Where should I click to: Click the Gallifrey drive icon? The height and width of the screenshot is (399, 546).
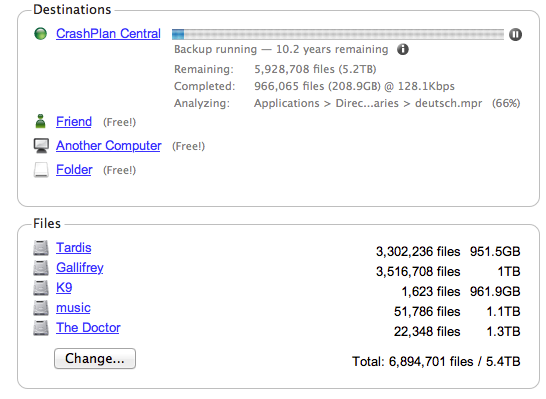tap(41, 268)
